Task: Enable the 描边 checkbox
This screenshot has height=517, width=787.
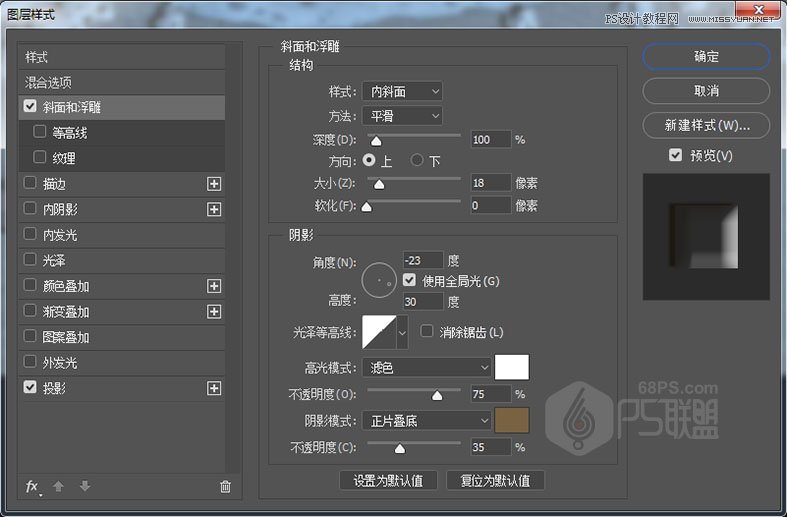Action: (30, 183)
